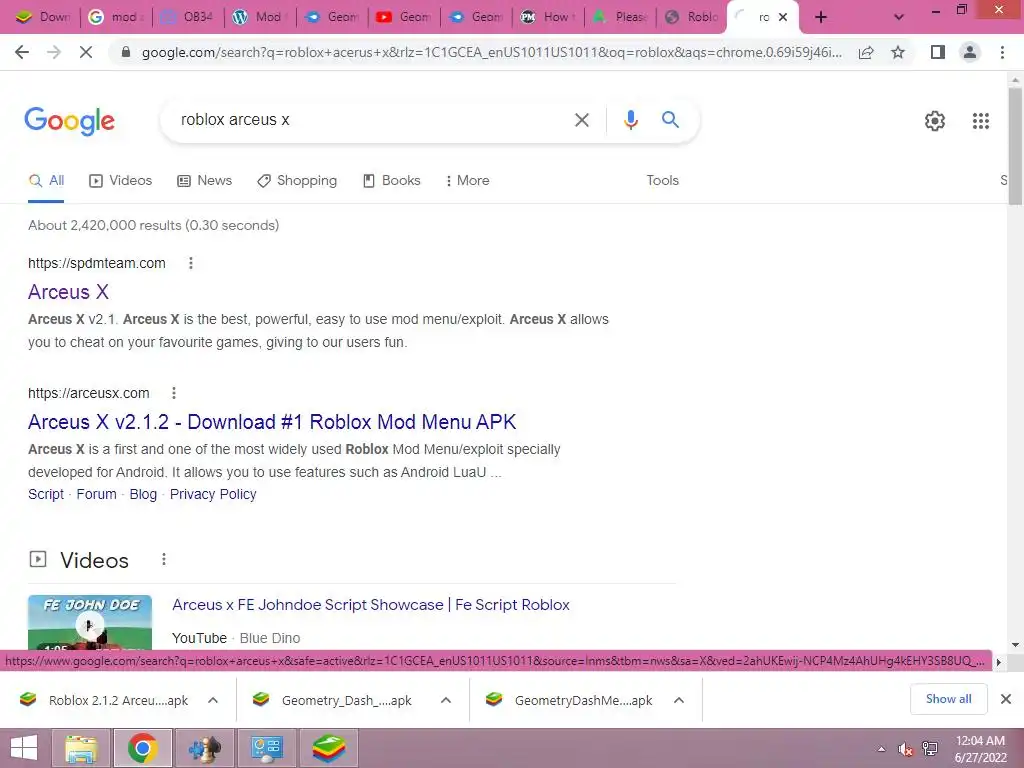Switch to the WordPress Mod tab

(x=260, y=17)
